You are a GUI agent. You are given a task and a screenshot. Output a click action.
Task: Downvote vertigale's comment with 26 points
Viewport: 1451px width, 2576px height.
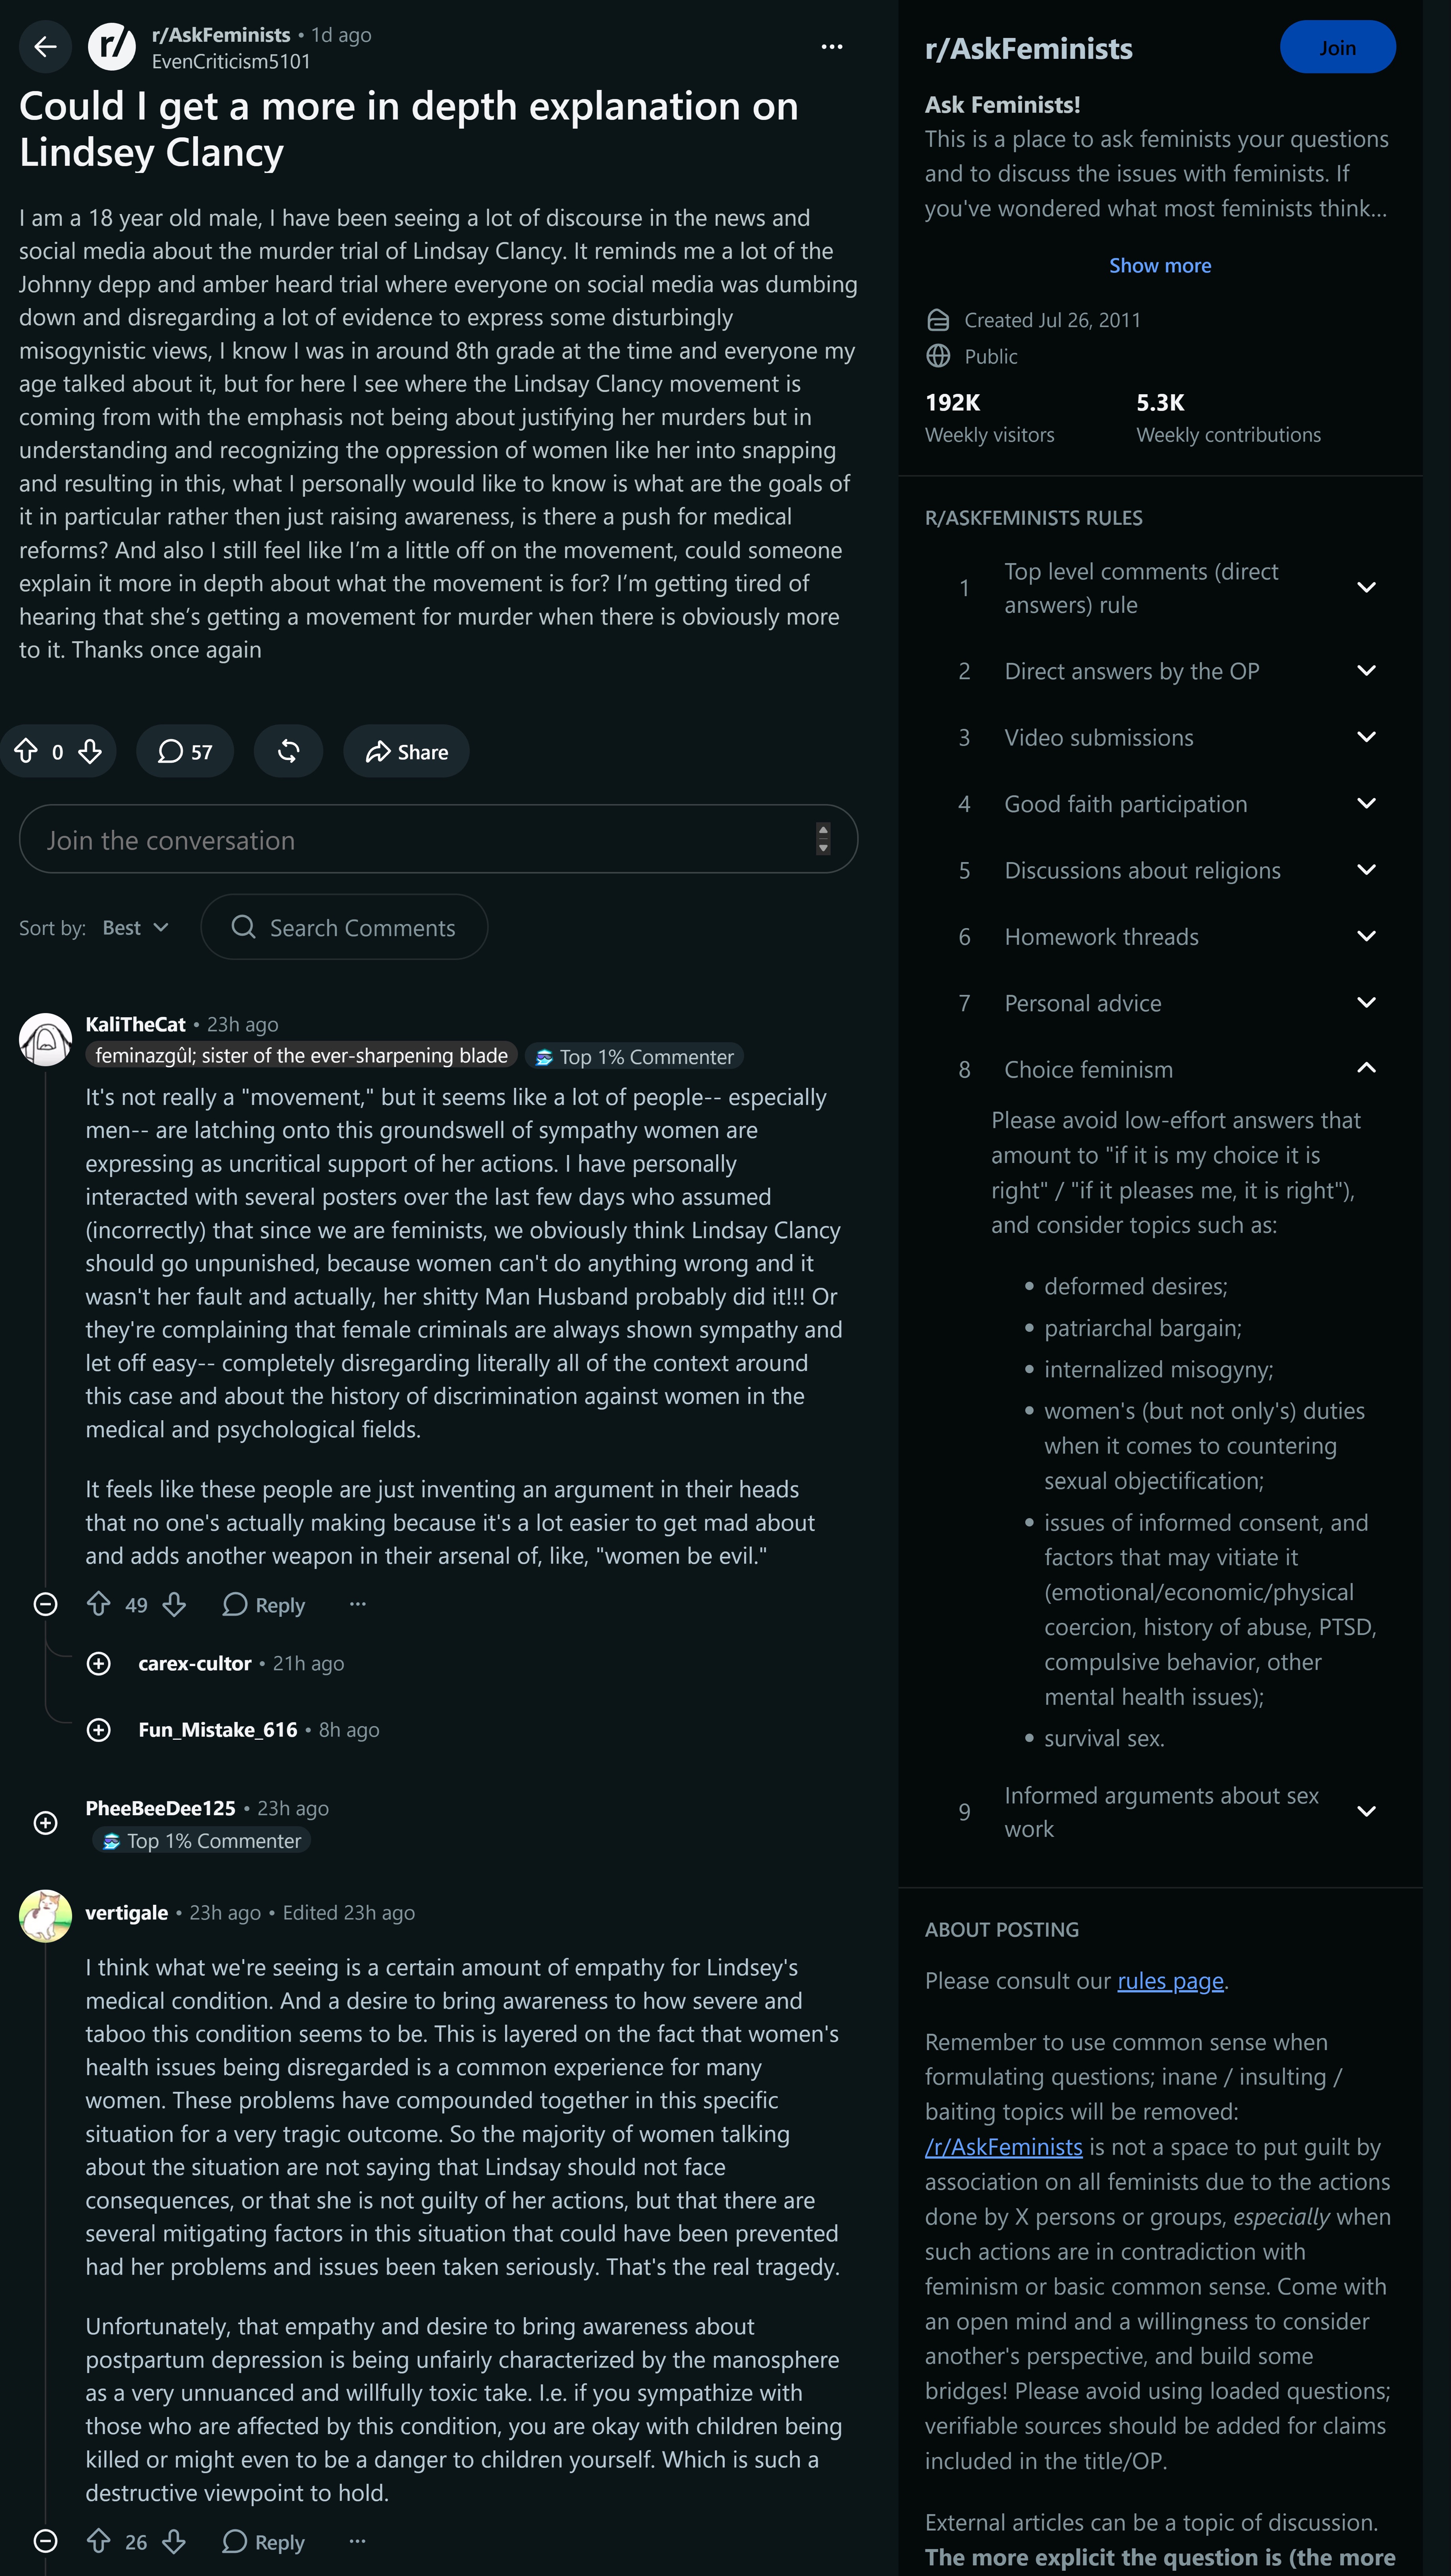click(x=174, y=2541)
